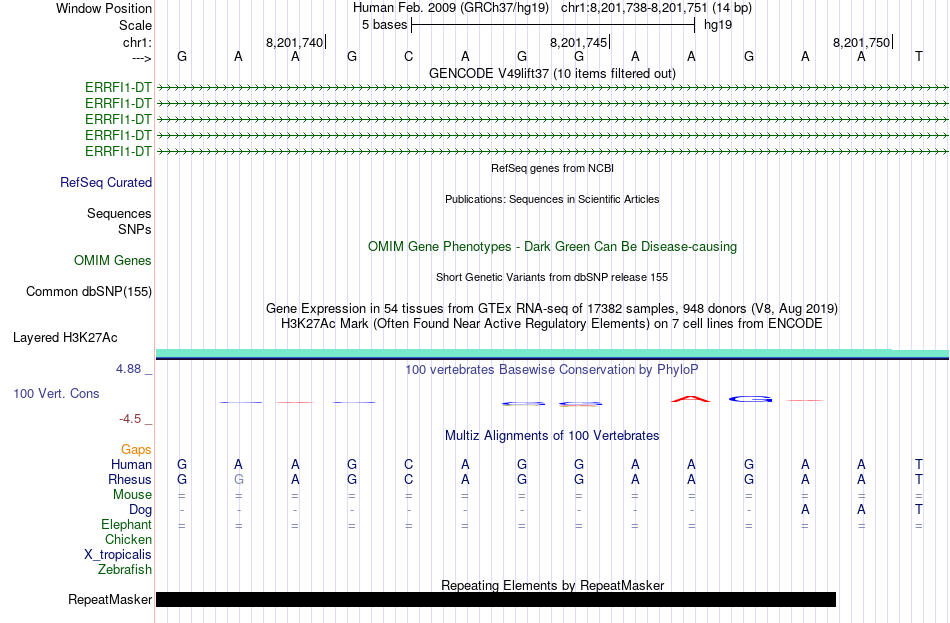Click the Scale track label
The image size is (950, 623).
click(135, 25)
